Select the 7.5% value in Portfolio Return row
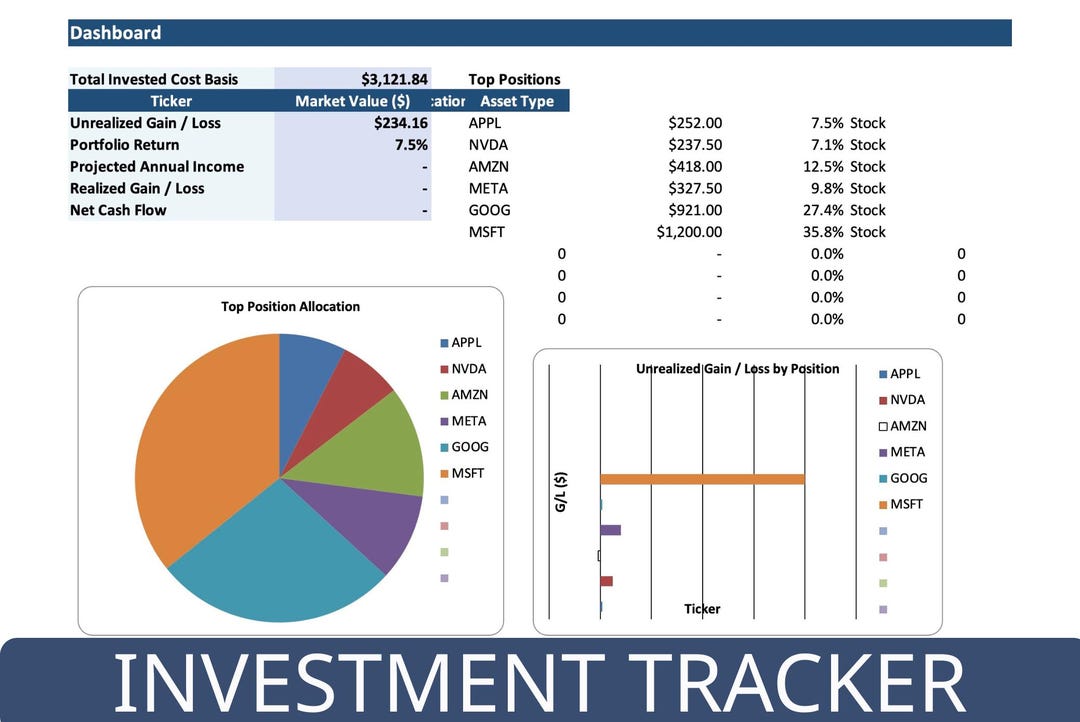1080x722 pixels. (411, 145)
